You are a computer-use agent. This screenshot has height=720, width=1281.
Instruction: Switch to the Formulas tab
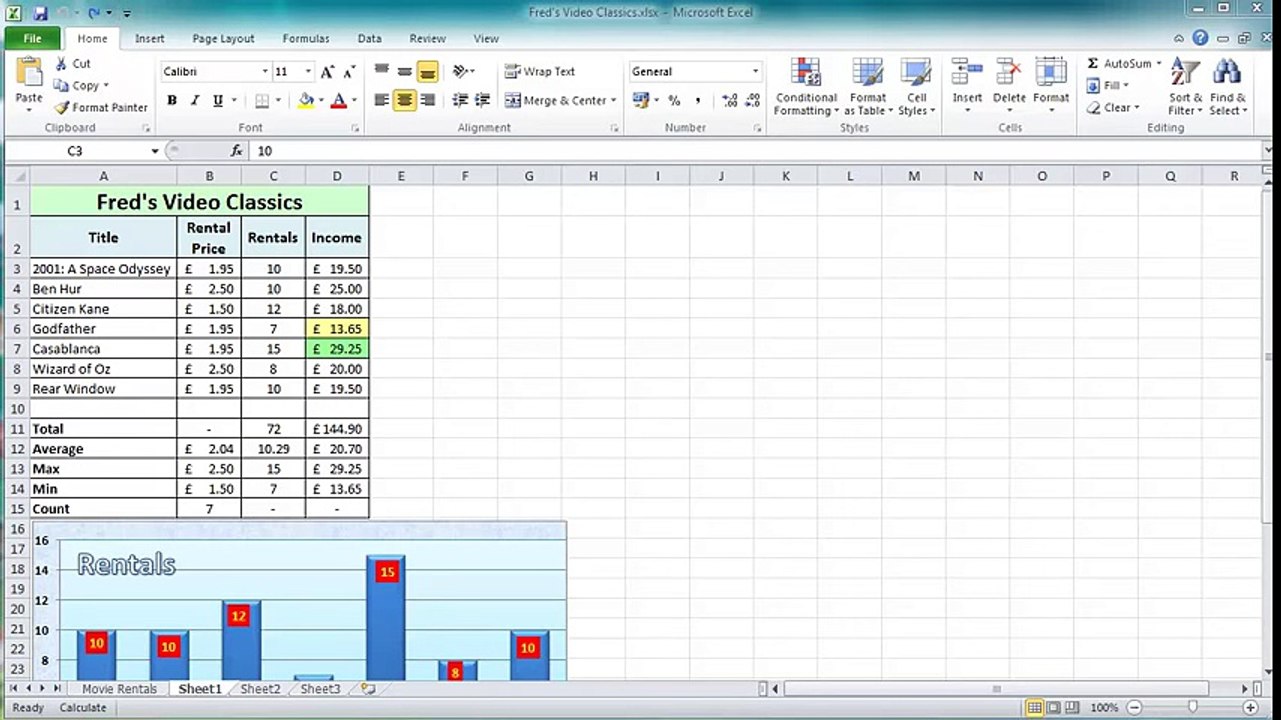coord(306,39)
